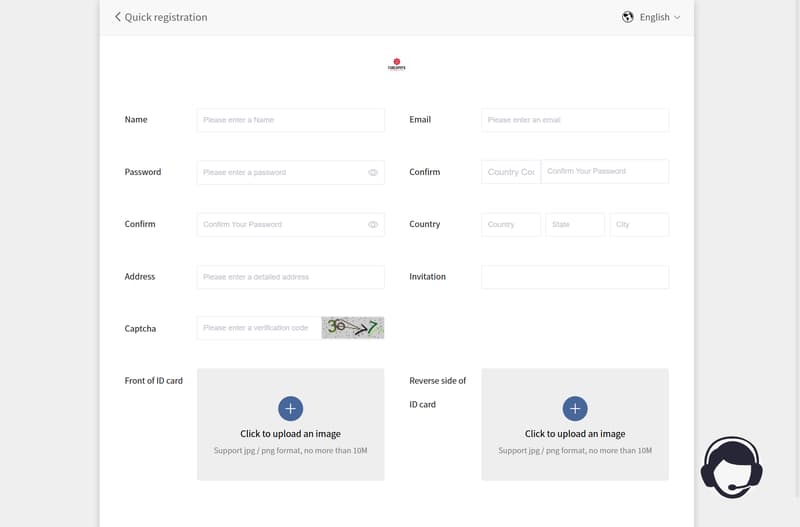Refresh the captcha image
The width and height of the screenshot is (800, 527).
click(353, 328)
